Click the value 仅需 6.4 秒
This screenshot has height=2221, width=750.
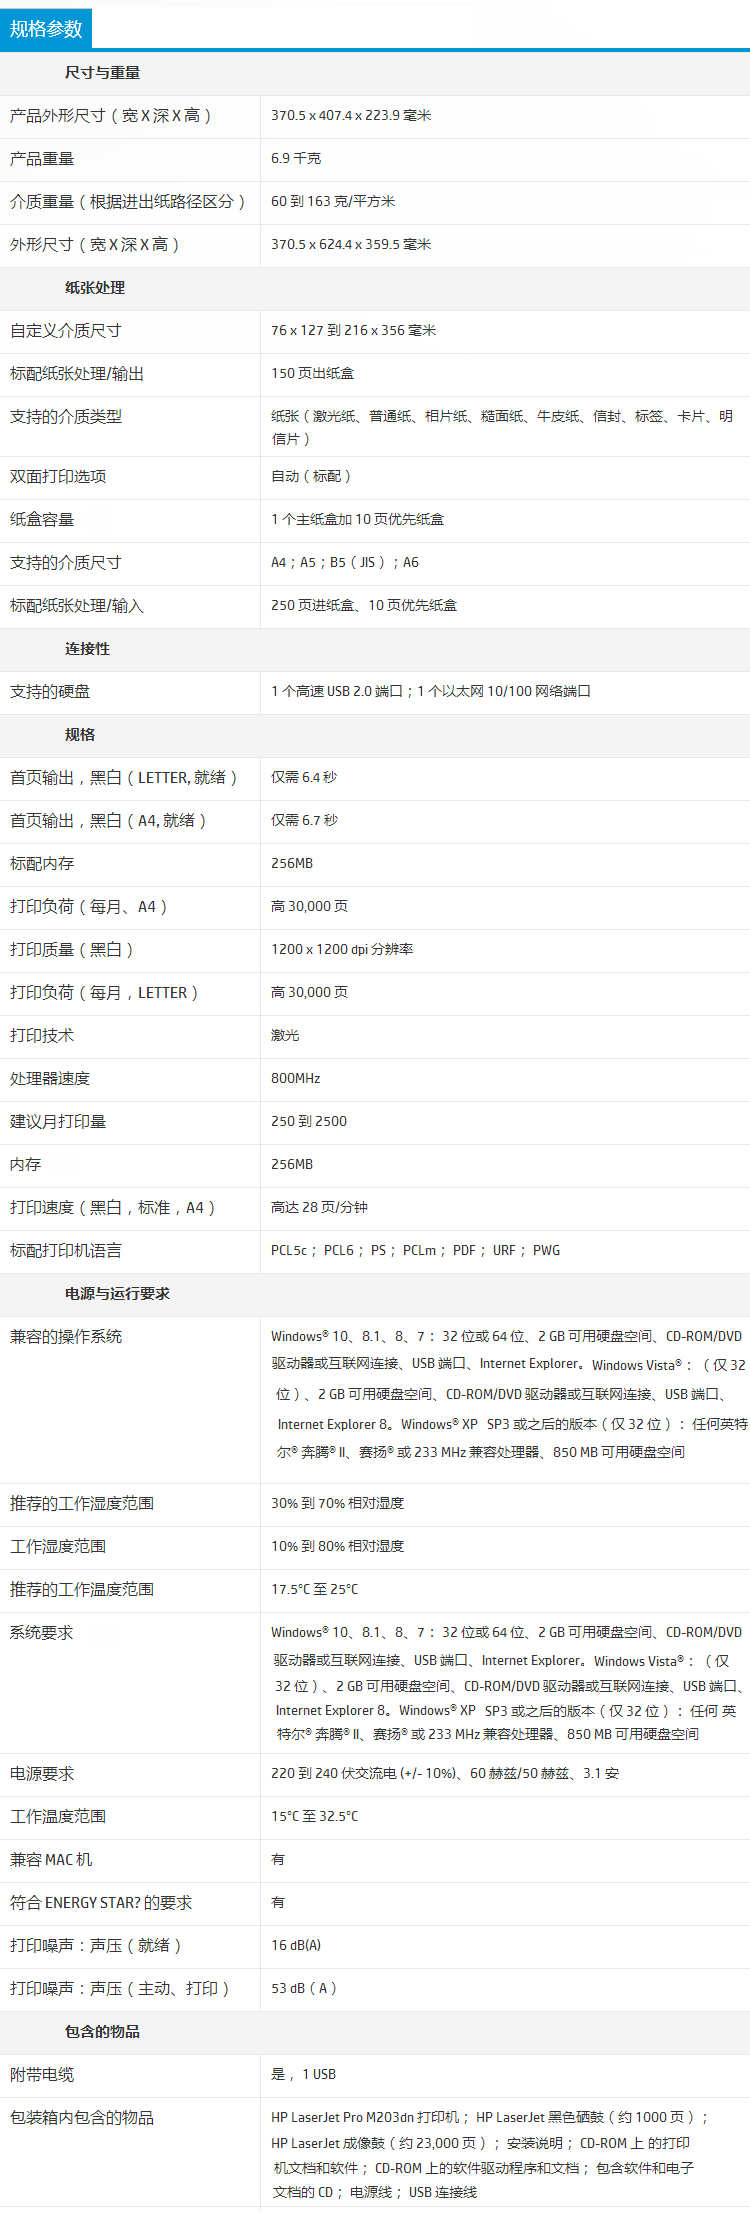(304, 778)
